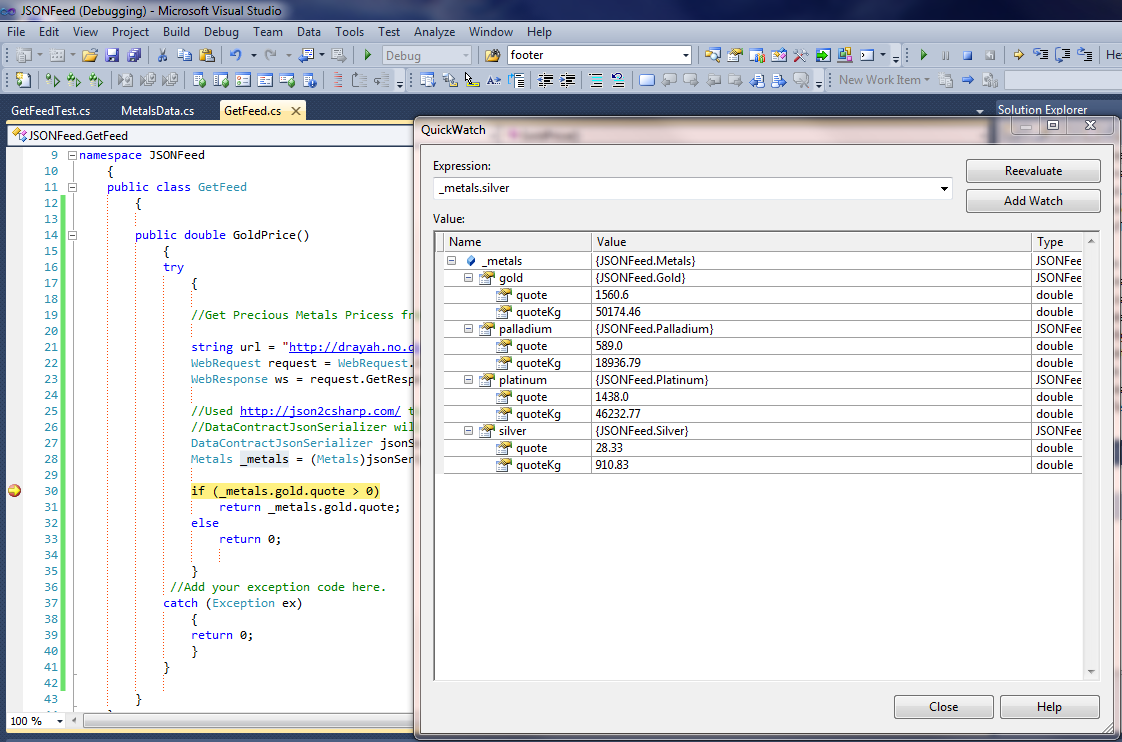Click the json2csharp.com link in code
The image size is (1122, 742).
click(320, 411)
